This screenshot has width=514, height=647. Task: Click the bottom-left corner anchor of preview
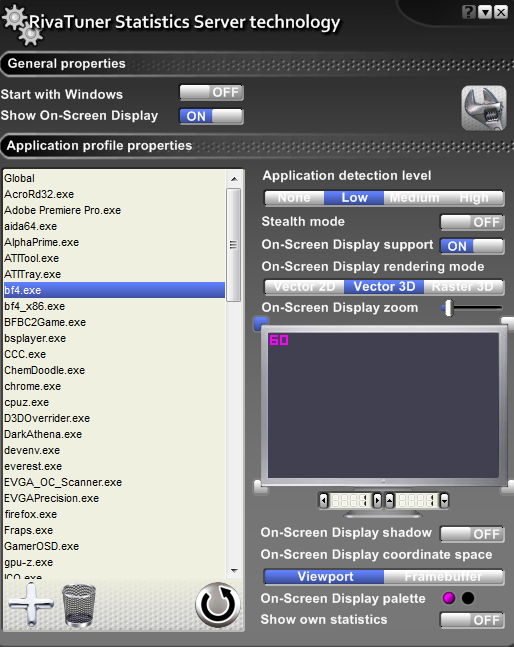[261, 487]
